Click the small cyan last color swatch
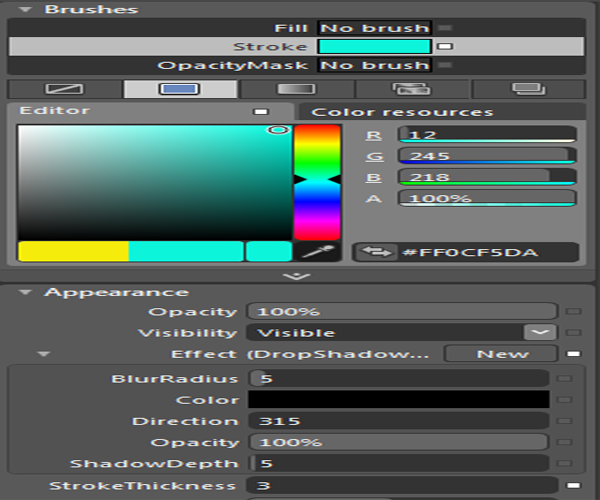This screenshot has height=500, width=600. 269,251
